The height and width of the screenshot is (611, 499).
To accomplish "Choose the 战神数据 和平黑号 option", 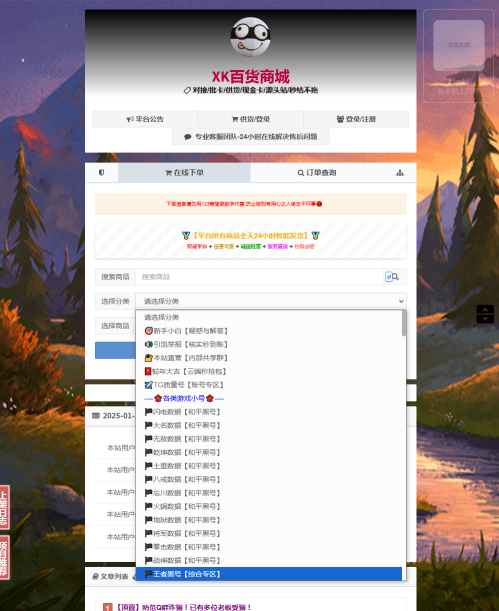I will point(269,560).
